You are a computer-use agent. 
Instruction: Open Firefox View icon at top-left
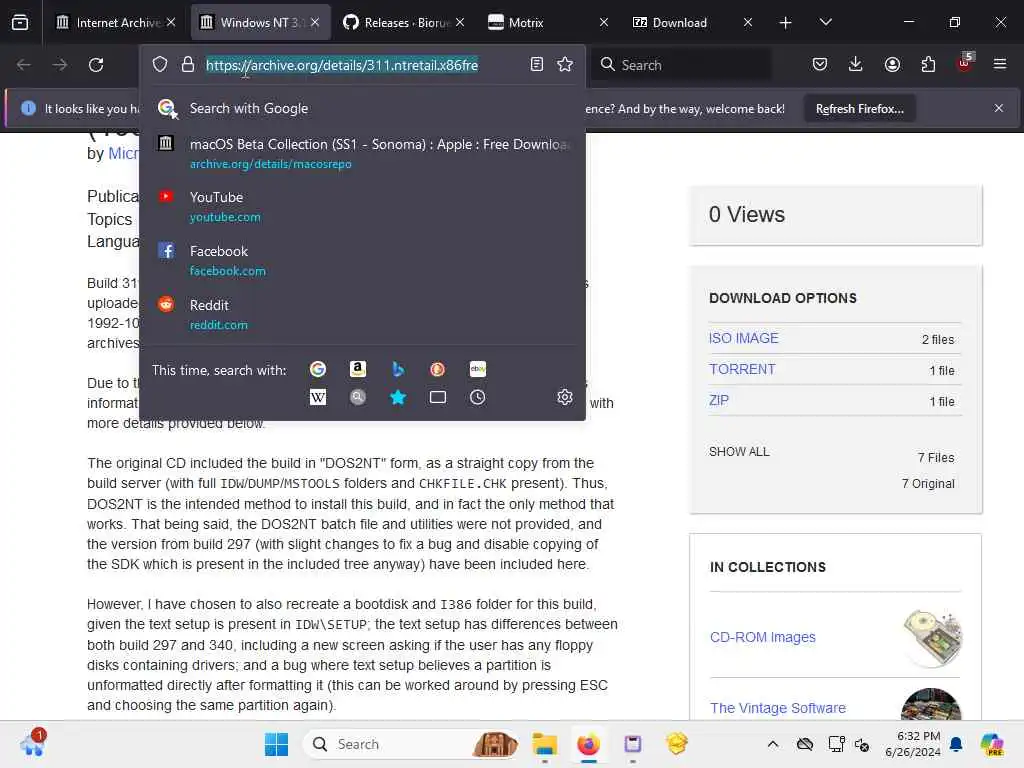(x=20, y=23)
